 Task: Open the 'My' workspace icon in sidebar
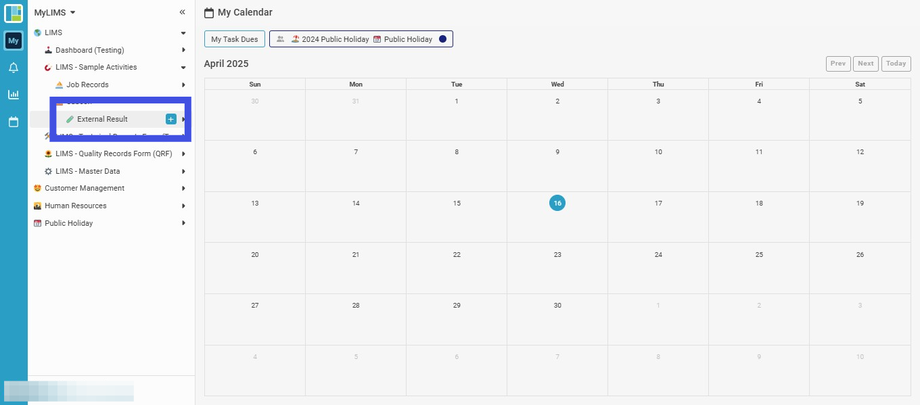pyautogui.click(x=13, y=41)
